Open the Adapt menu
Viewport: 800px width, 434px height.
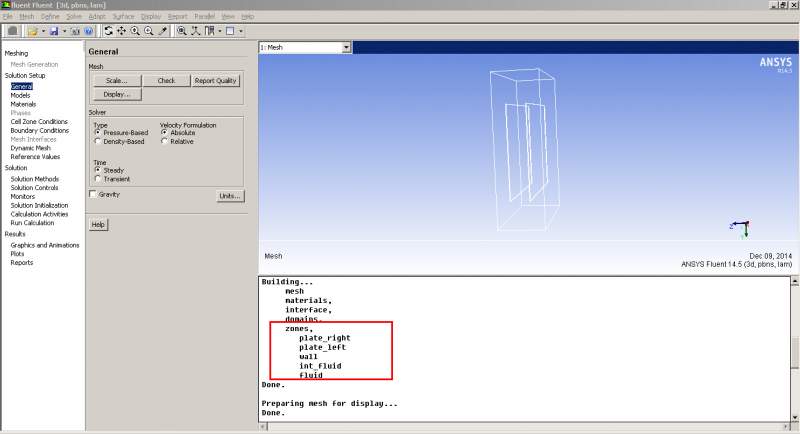97,16
